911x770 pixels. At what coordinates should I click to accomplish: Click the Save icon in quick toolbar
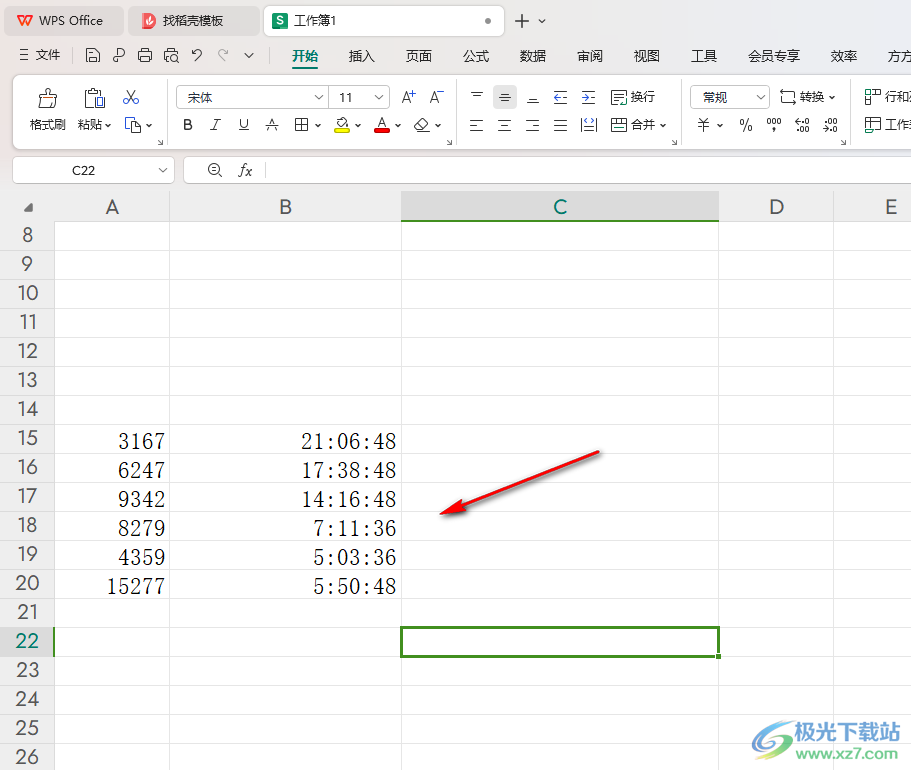coord(92,55)
